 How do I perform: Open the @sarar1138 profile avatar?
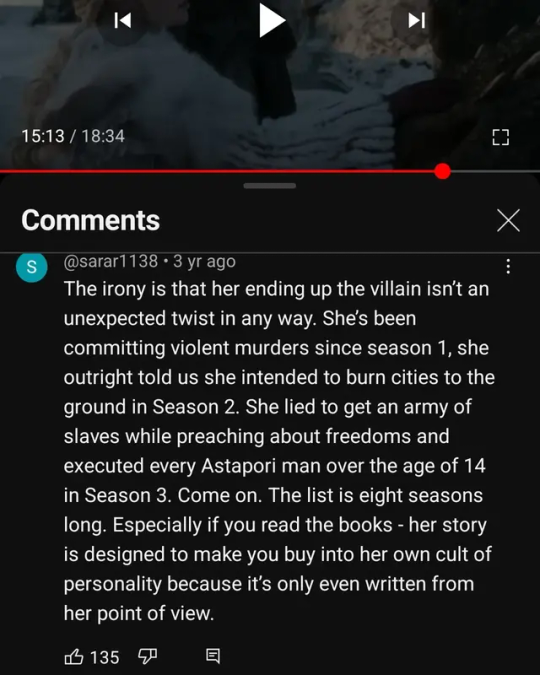point(31,267)
